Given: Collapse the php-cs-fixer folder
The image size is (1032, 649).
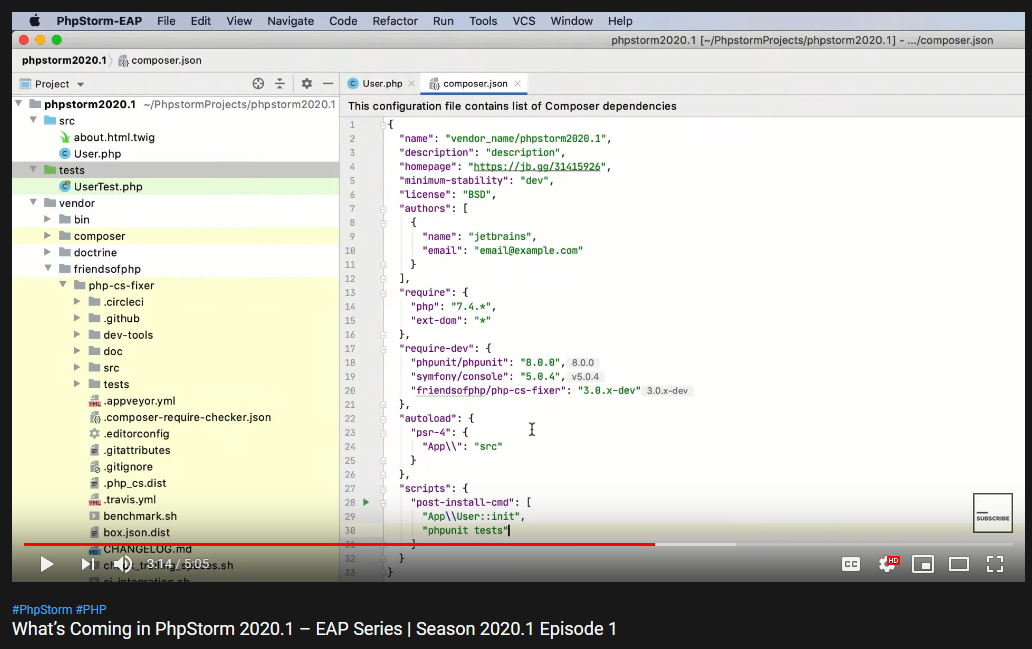Looking at the screenshot, I should coord(63,285).
